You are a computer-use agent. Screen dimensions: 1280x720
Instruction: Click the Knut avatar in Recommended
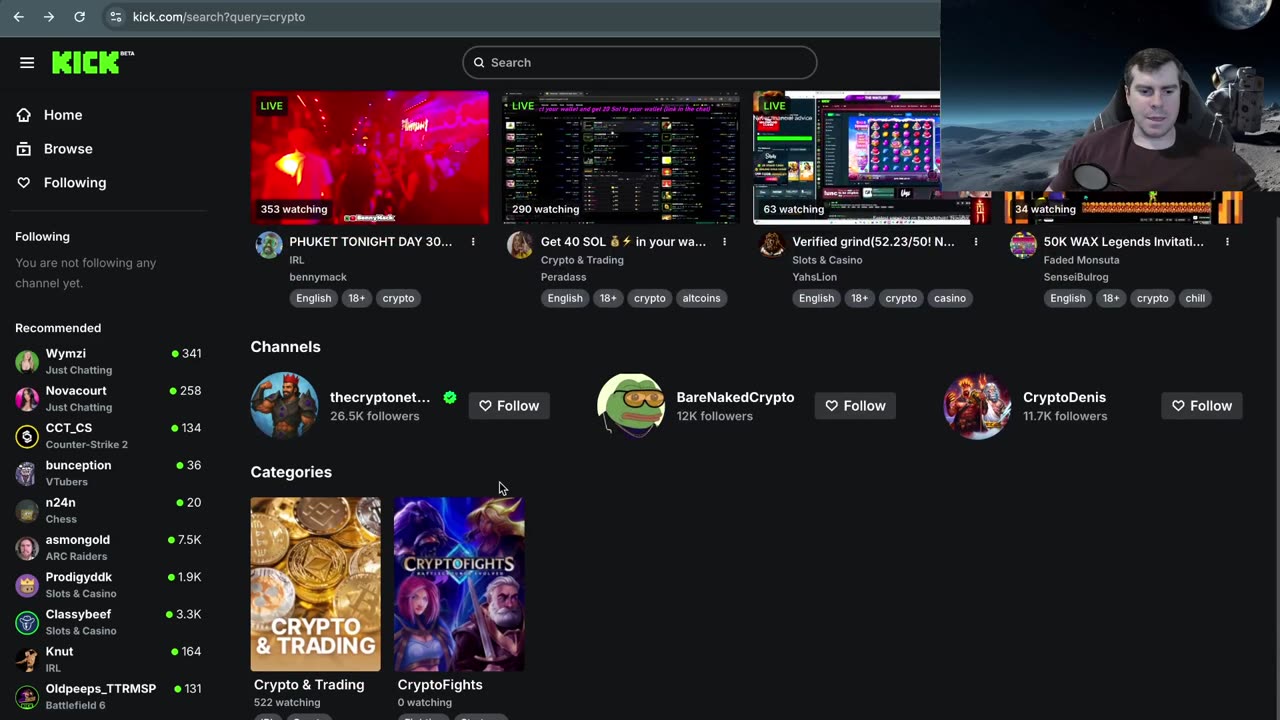click(27, 660)
